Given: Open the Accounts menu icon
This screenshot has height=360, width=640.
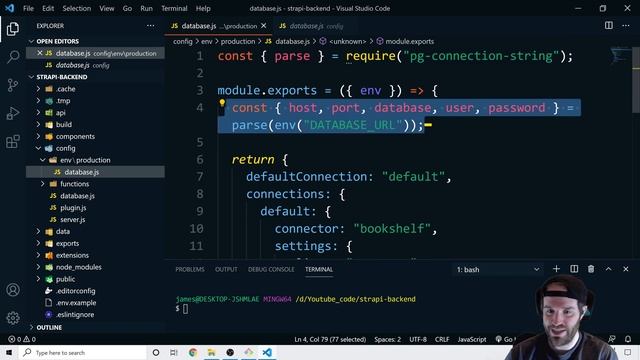Looking at the screenshot, I should [x=13, y=290].
